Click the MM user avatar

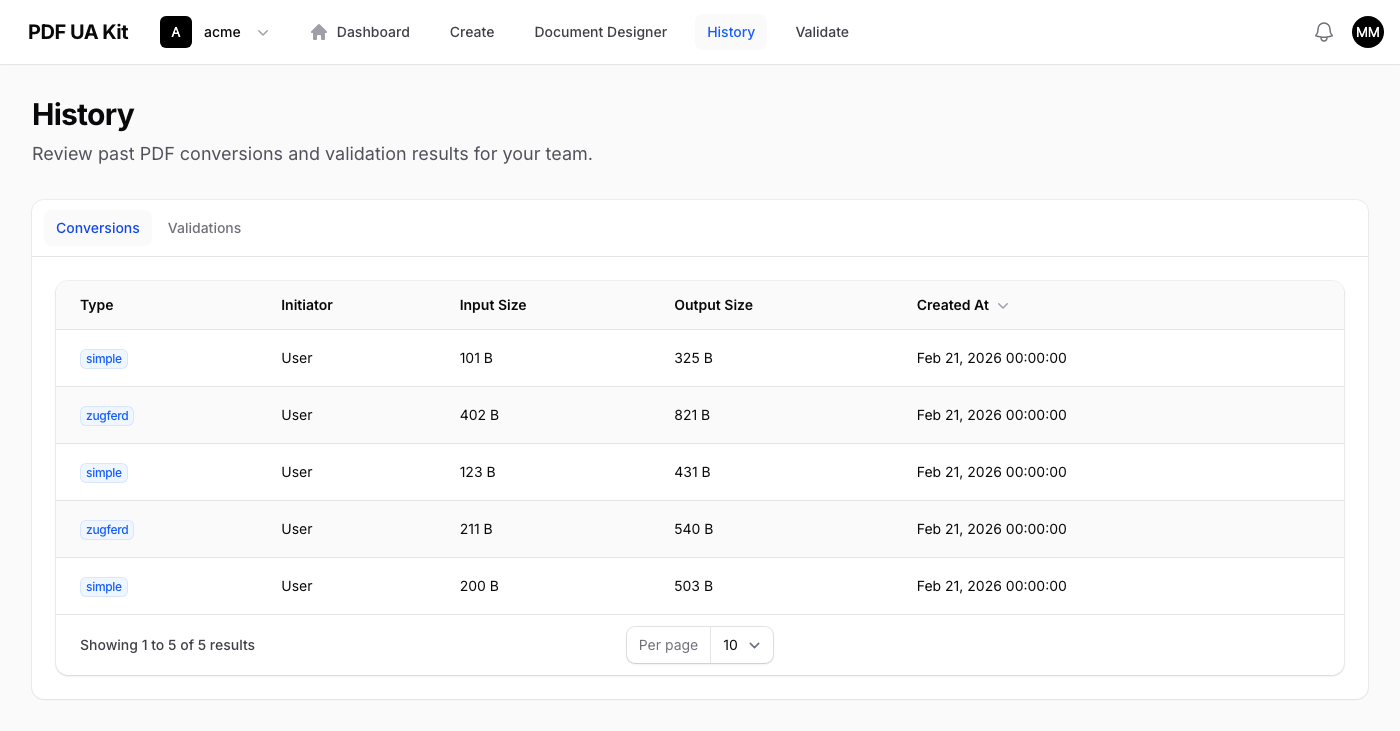pos(1367,31)
